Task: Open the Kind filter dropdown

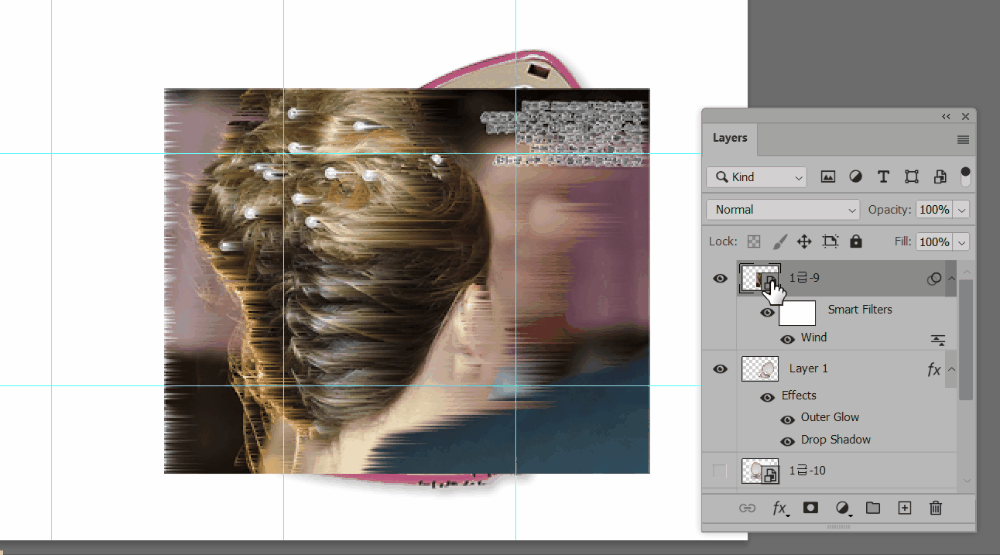Action: (x=756, y=177)
